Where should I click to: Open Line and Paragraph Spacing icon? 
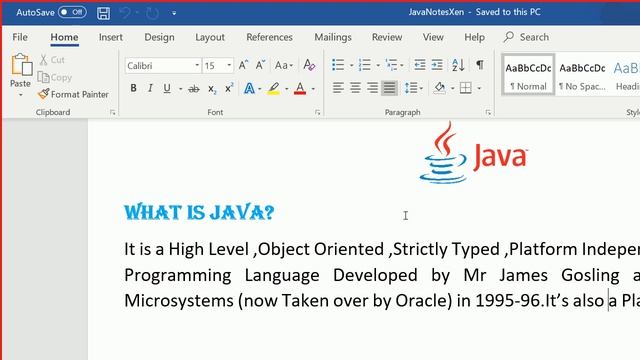[411, 88]
